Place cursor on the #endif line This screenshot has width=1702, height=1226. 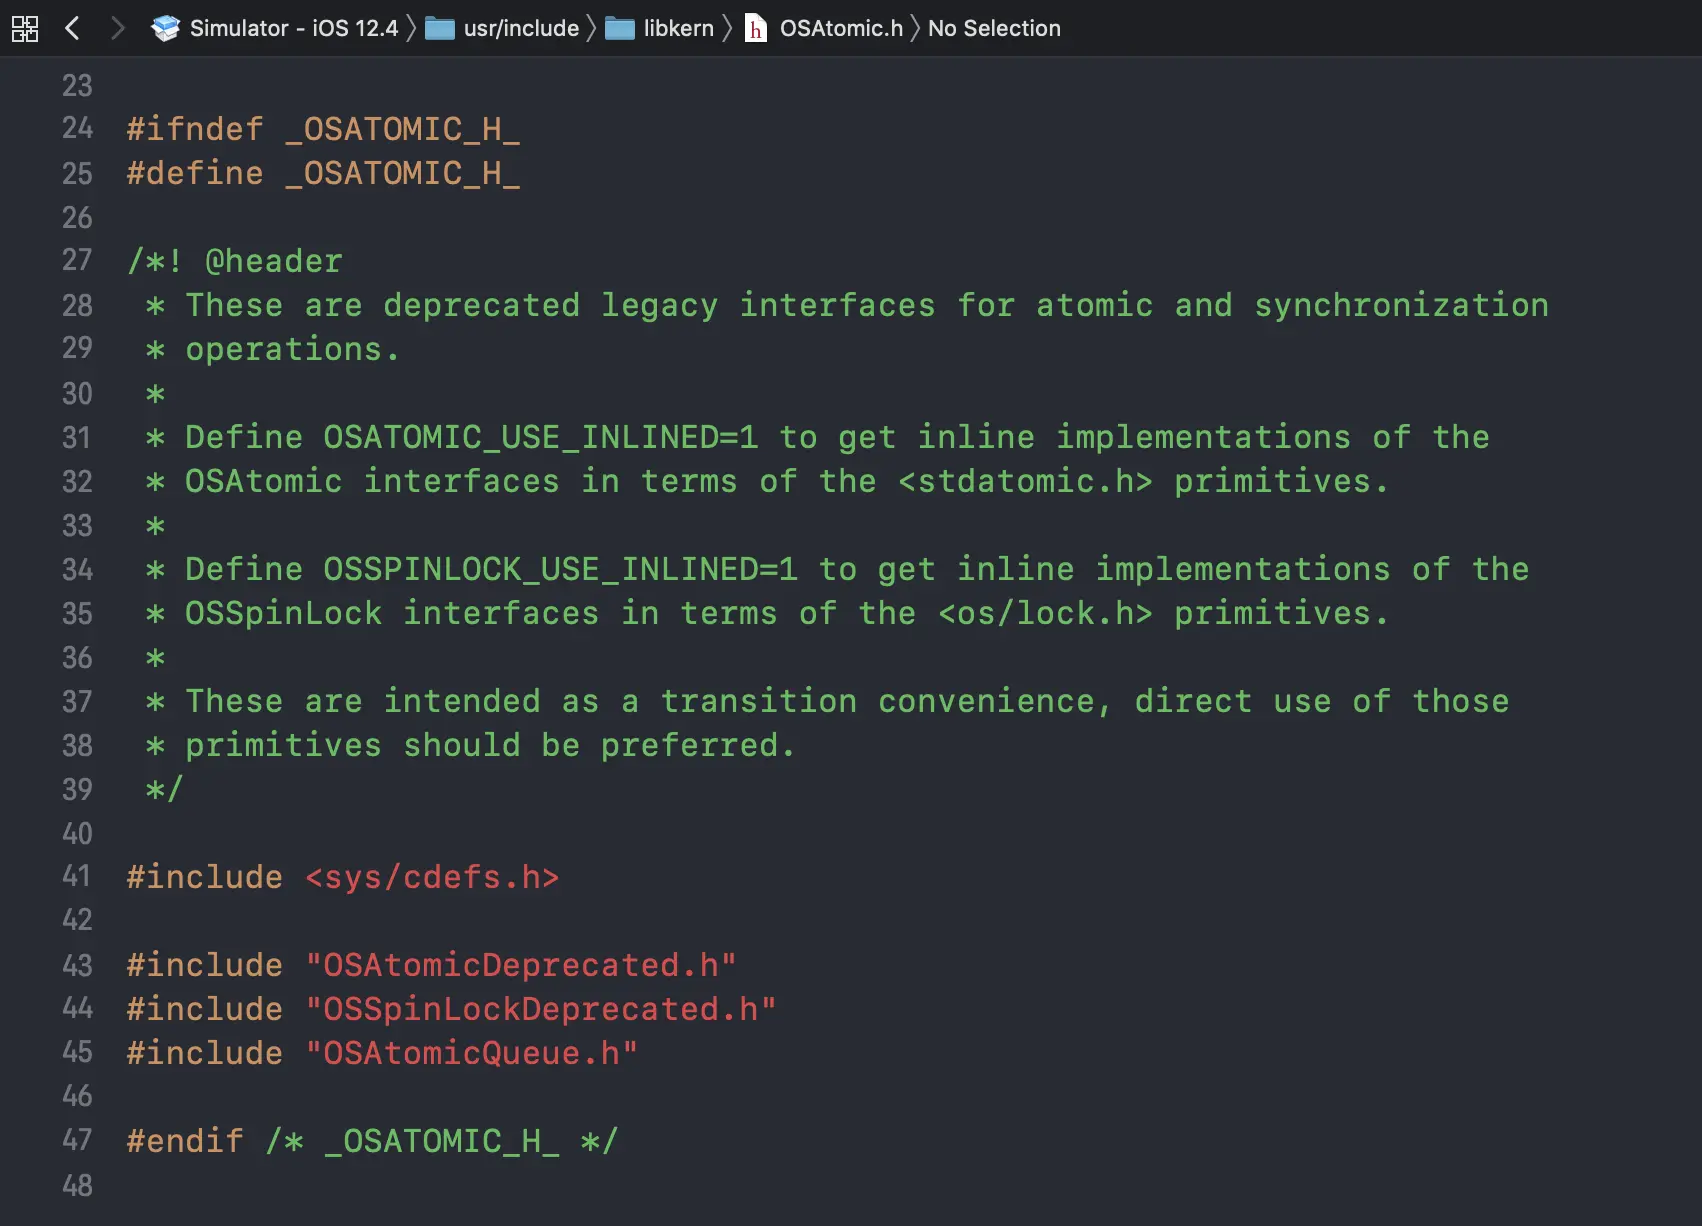(372, 1141)
